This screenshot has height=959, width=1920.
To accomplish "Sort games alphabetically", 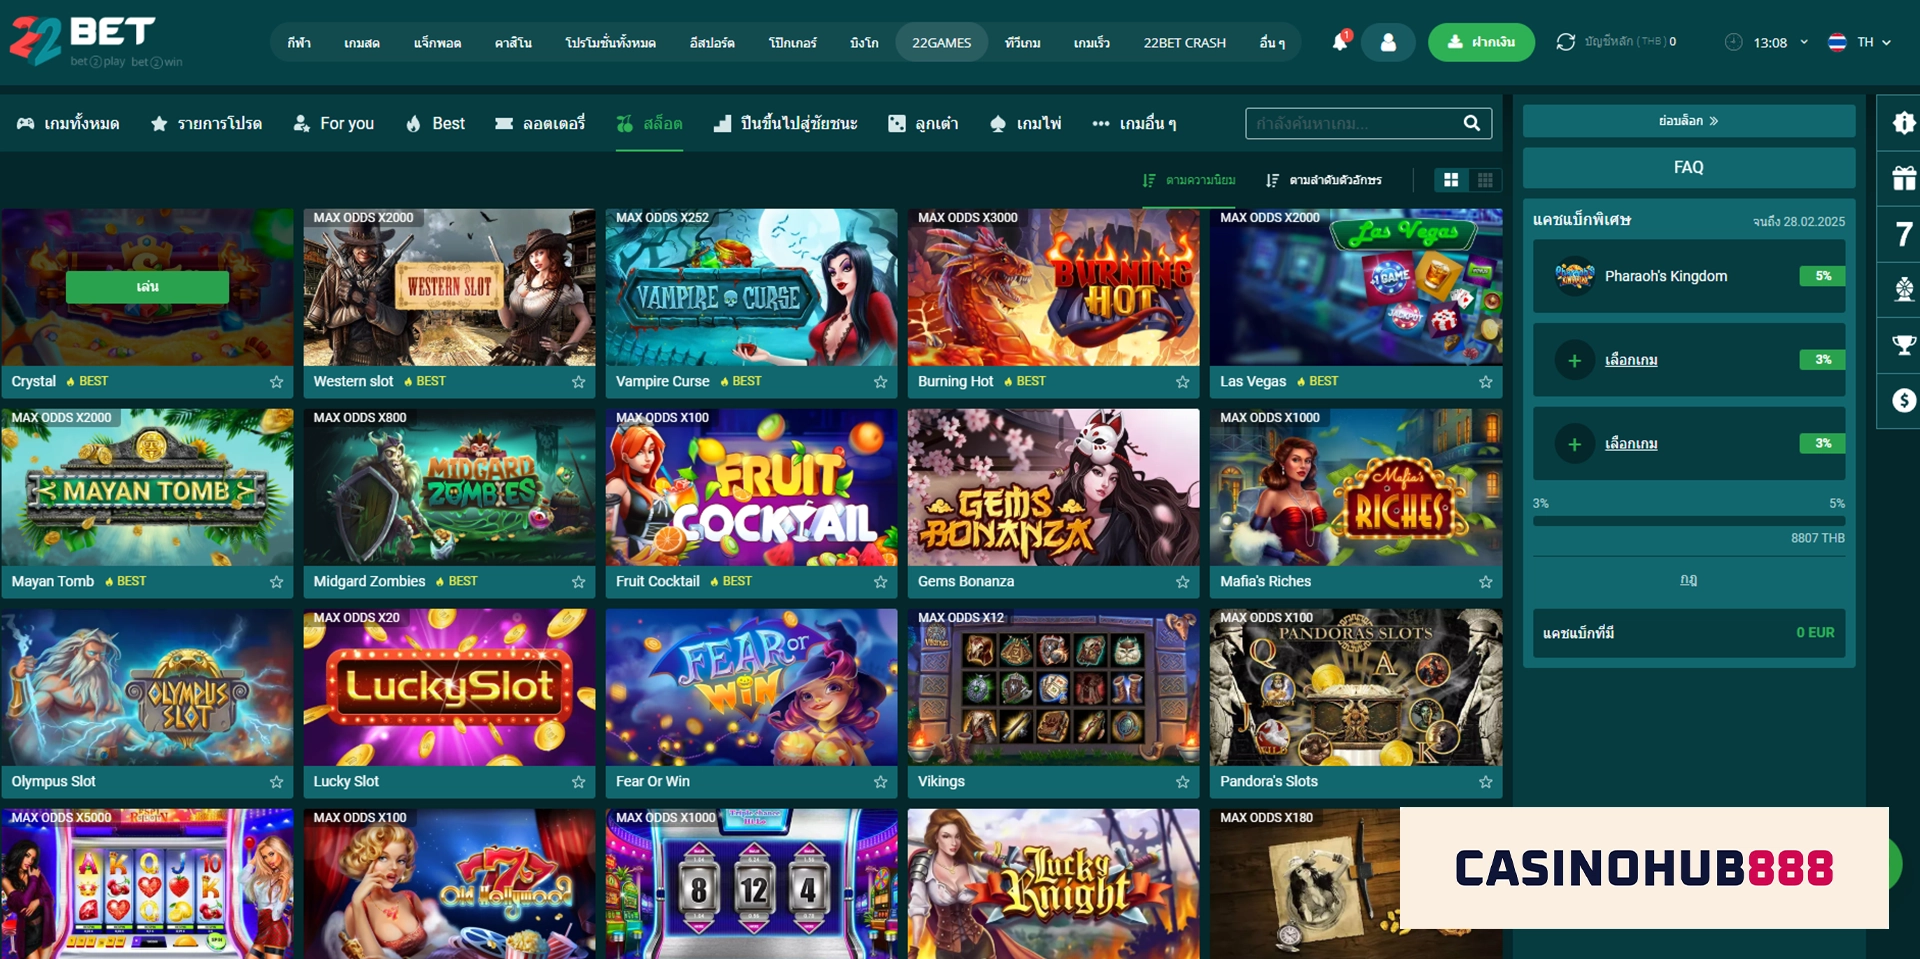I will point(1324,180).
